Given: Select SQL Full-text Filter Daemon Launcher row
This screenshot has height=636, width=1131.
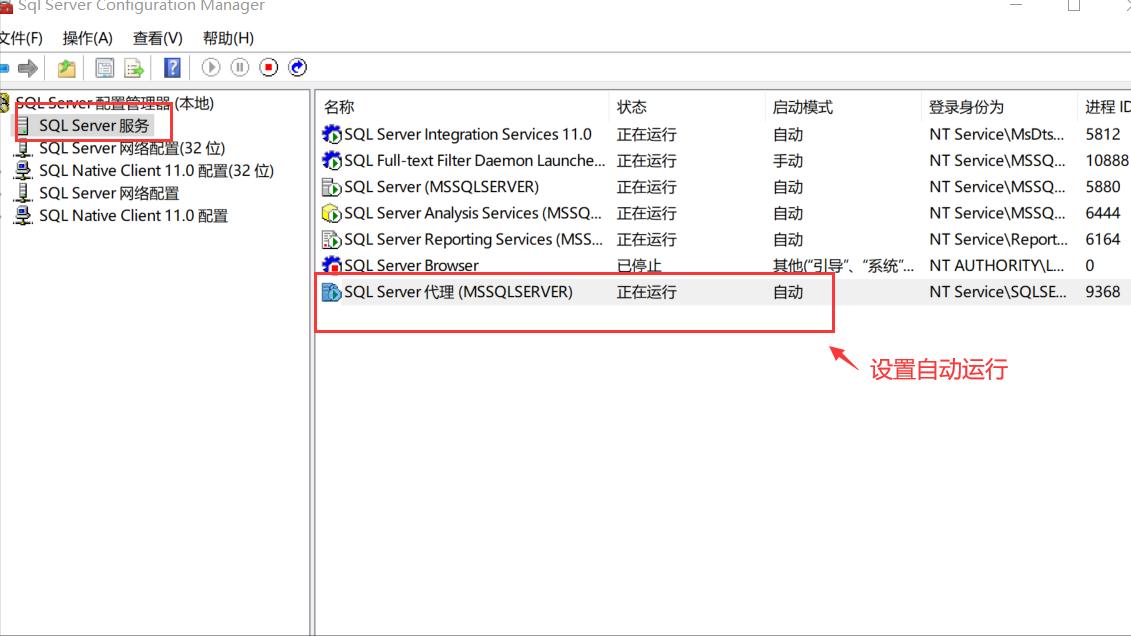Looking at the screenshot, I should 723,161.
